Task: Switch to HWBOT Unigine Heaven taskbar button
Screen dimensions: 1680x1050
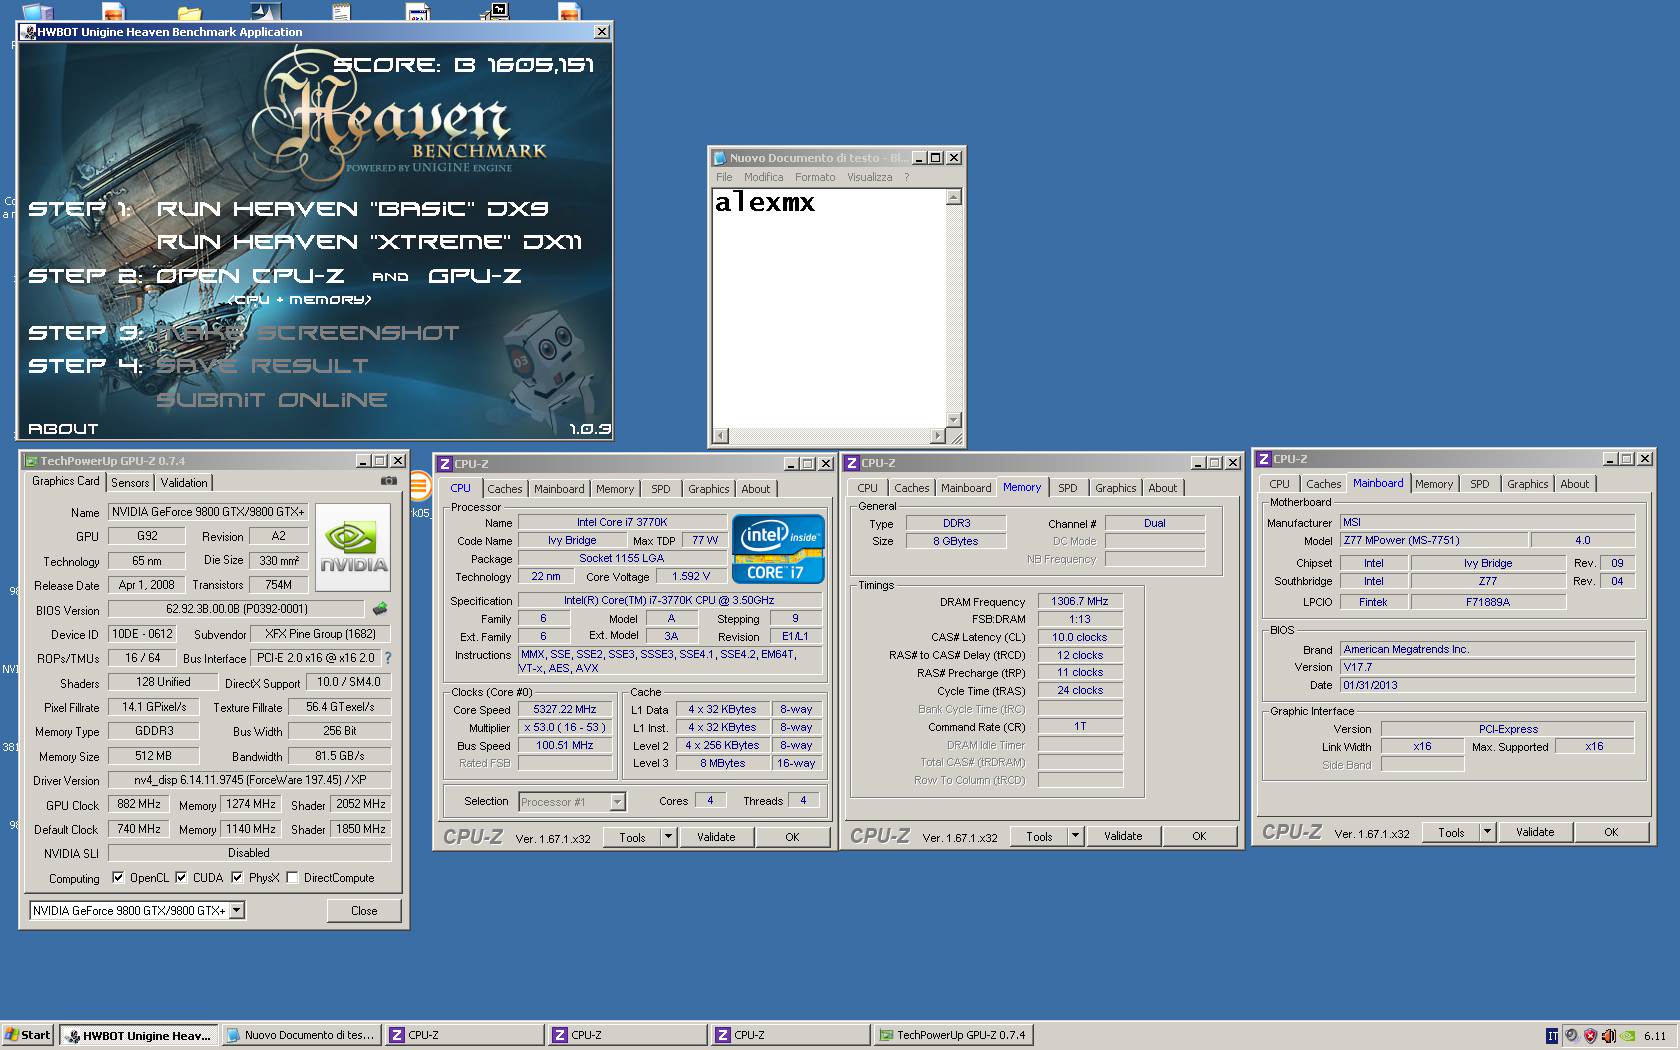Action: point(138,1035)
